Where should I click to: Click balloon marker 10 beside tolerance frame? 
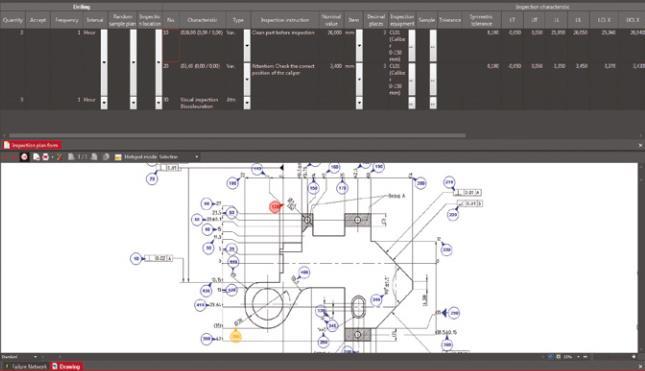coord(136,258)
